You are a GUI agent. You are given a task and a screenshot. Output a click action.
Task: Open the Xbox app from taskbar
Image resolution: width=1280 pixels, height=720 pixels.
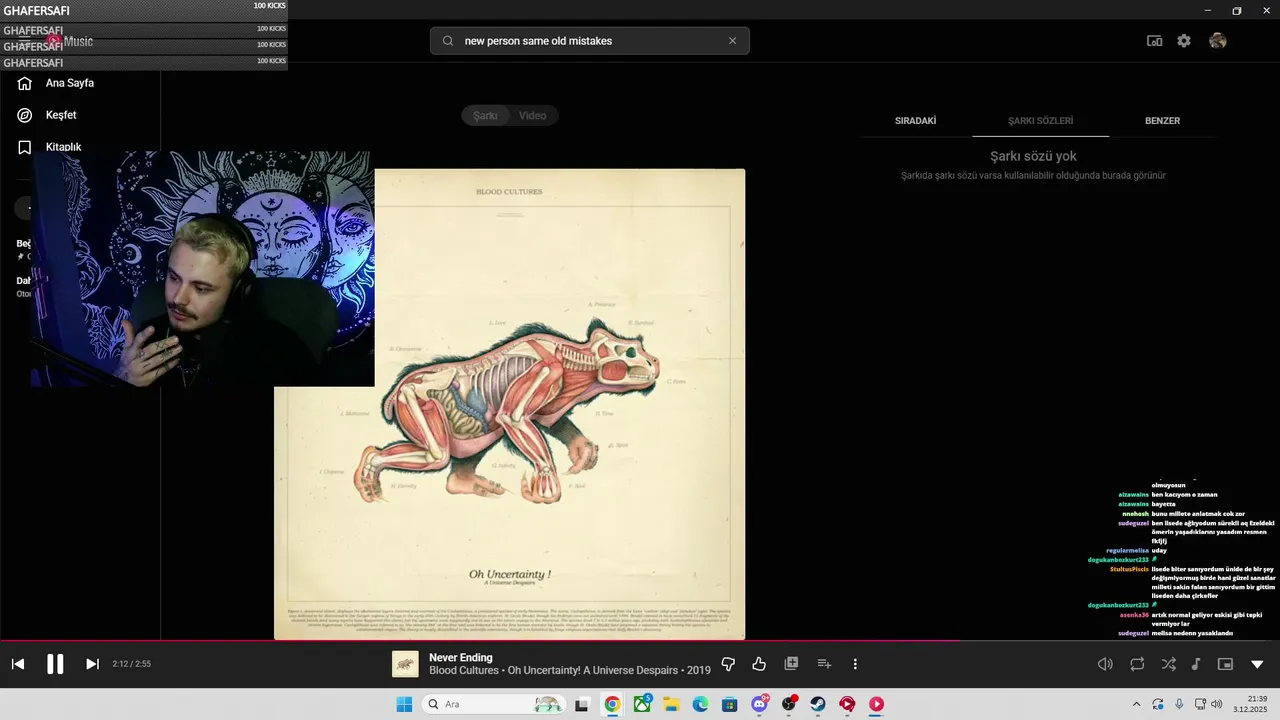[x=642, y=704]
